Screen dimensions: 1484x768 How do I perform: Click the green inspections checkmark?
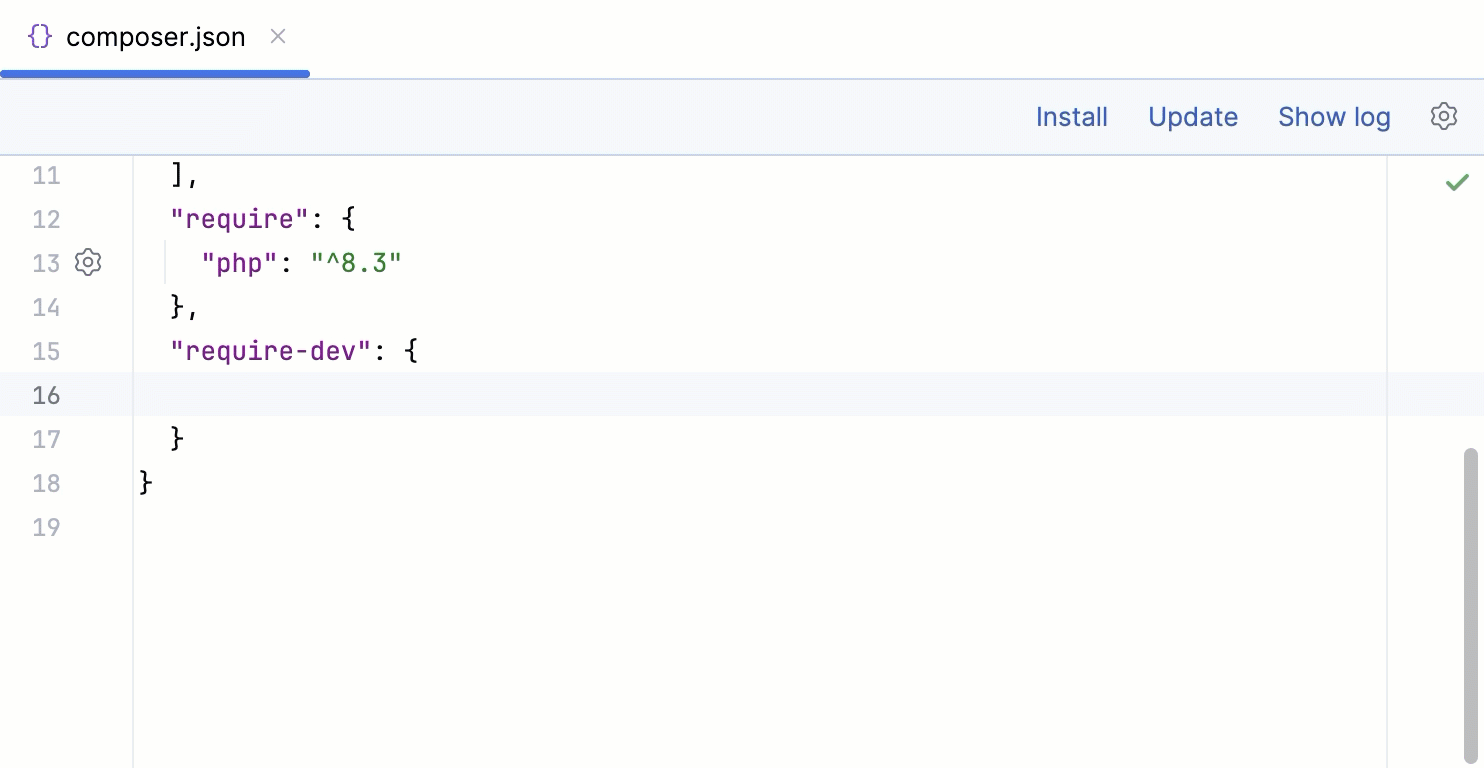click(1457, 181)
